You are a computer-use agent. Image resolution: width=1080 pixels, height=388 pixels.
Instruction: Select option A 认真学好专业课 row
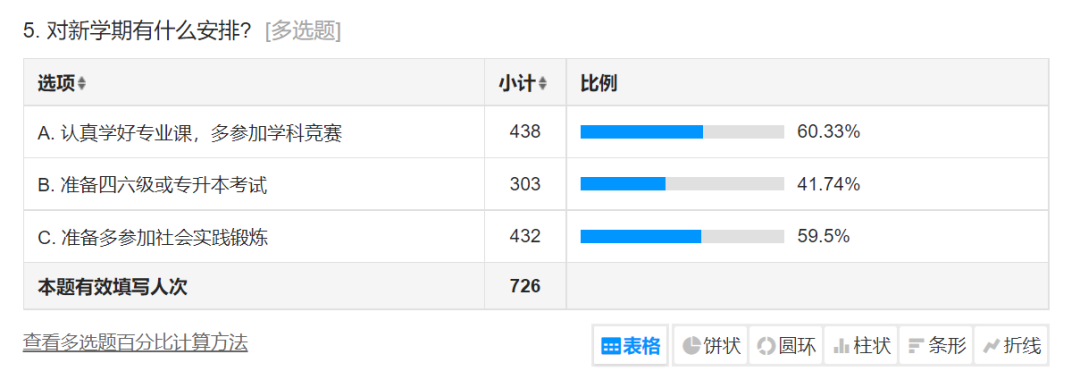(x=536, y=132)
